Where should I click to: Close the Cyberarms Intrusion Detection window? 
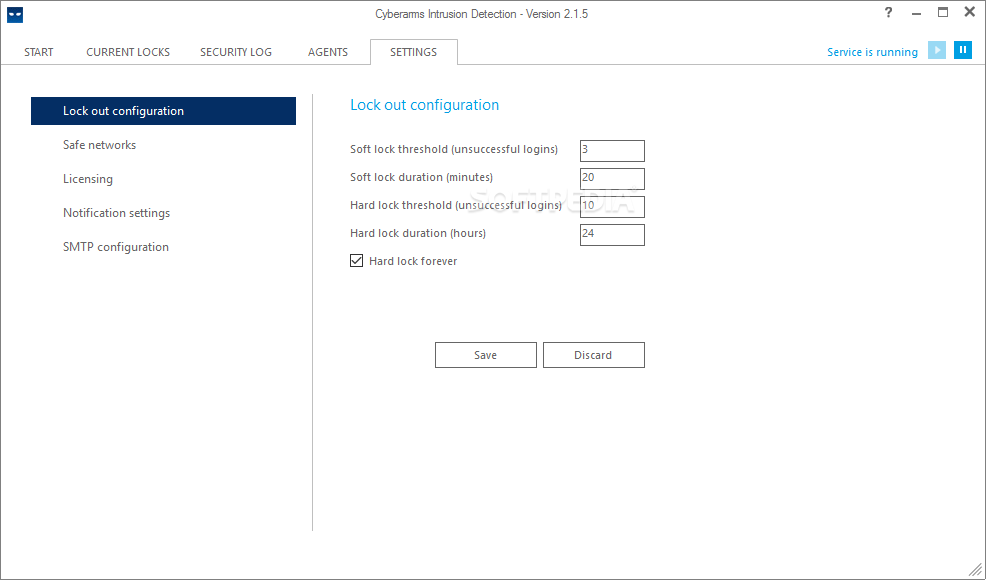pos(970,12)
